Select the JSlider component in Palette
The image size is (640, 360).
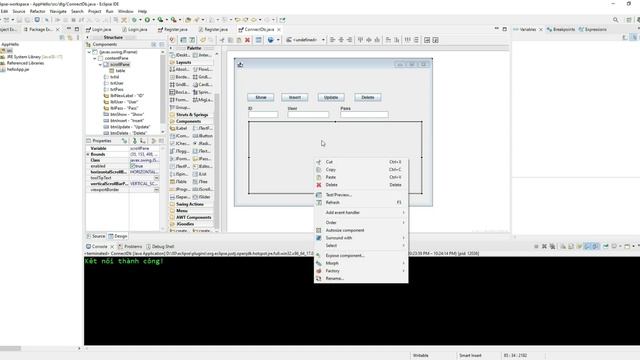pos(202,197)
